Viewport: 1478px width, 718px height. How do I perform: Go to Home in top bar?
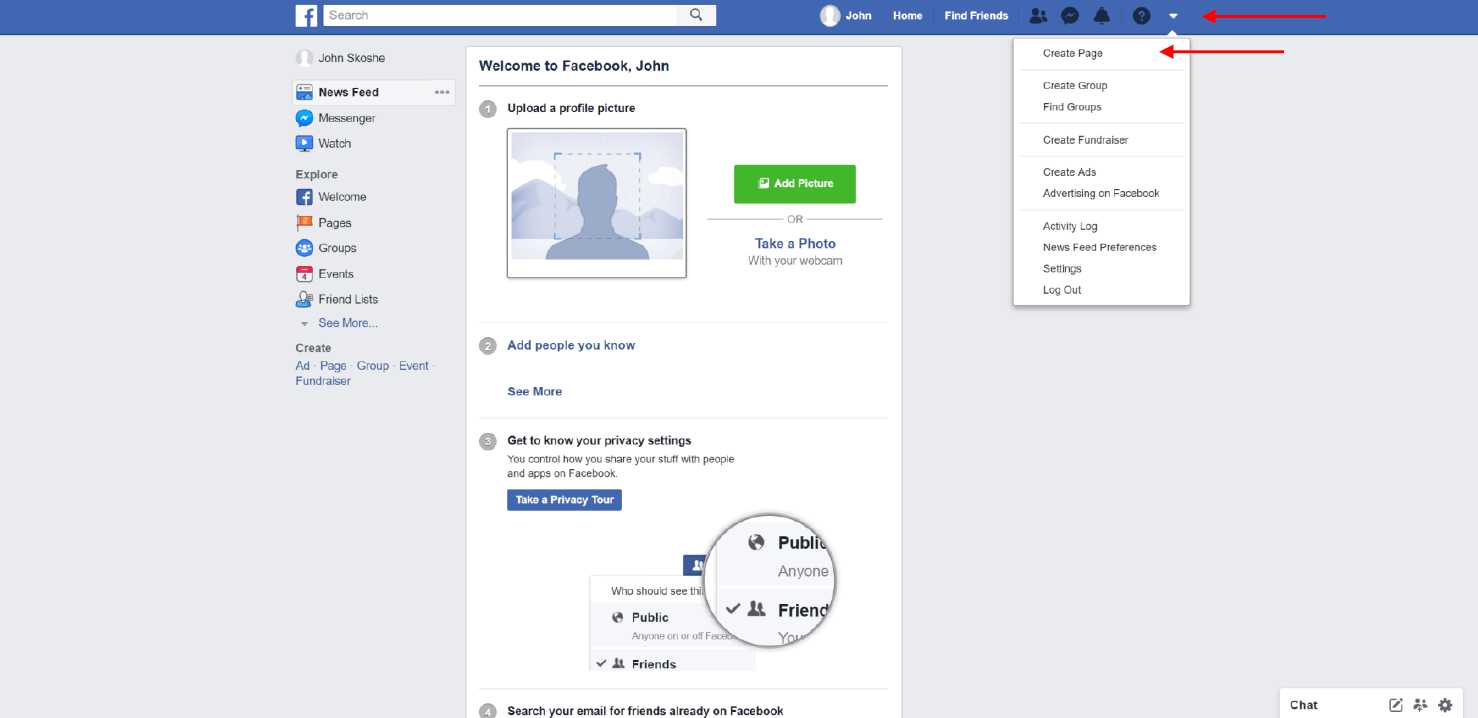(x=908, y=16)
